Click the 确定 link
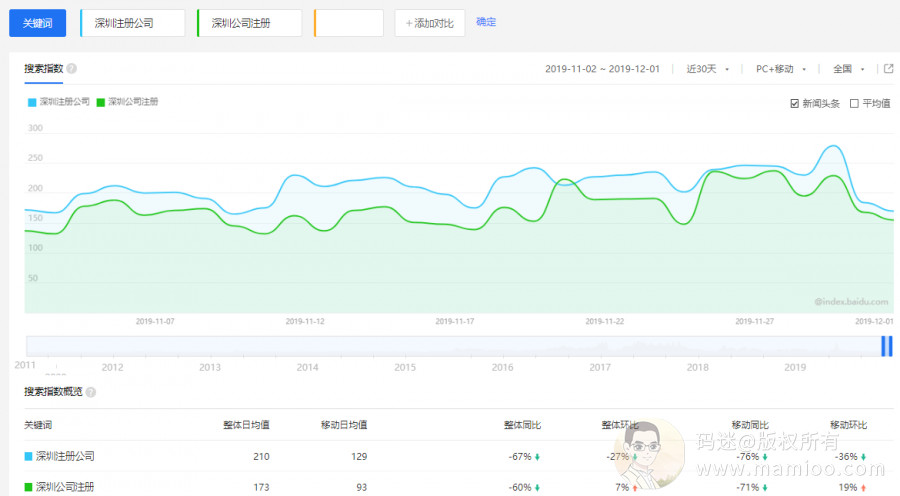Screen dimensions: 900x496 coord(486,22)
